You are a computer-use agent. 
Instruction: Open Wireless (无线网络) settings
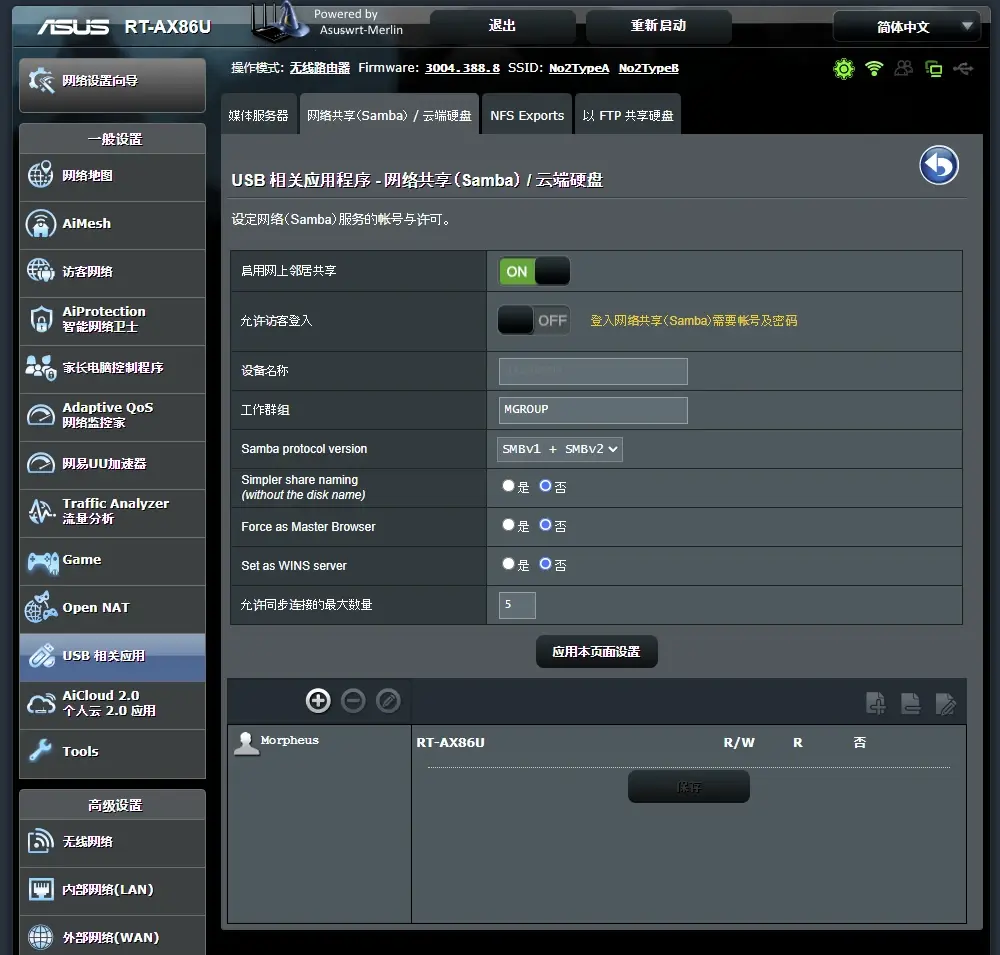tap(112, 842)
